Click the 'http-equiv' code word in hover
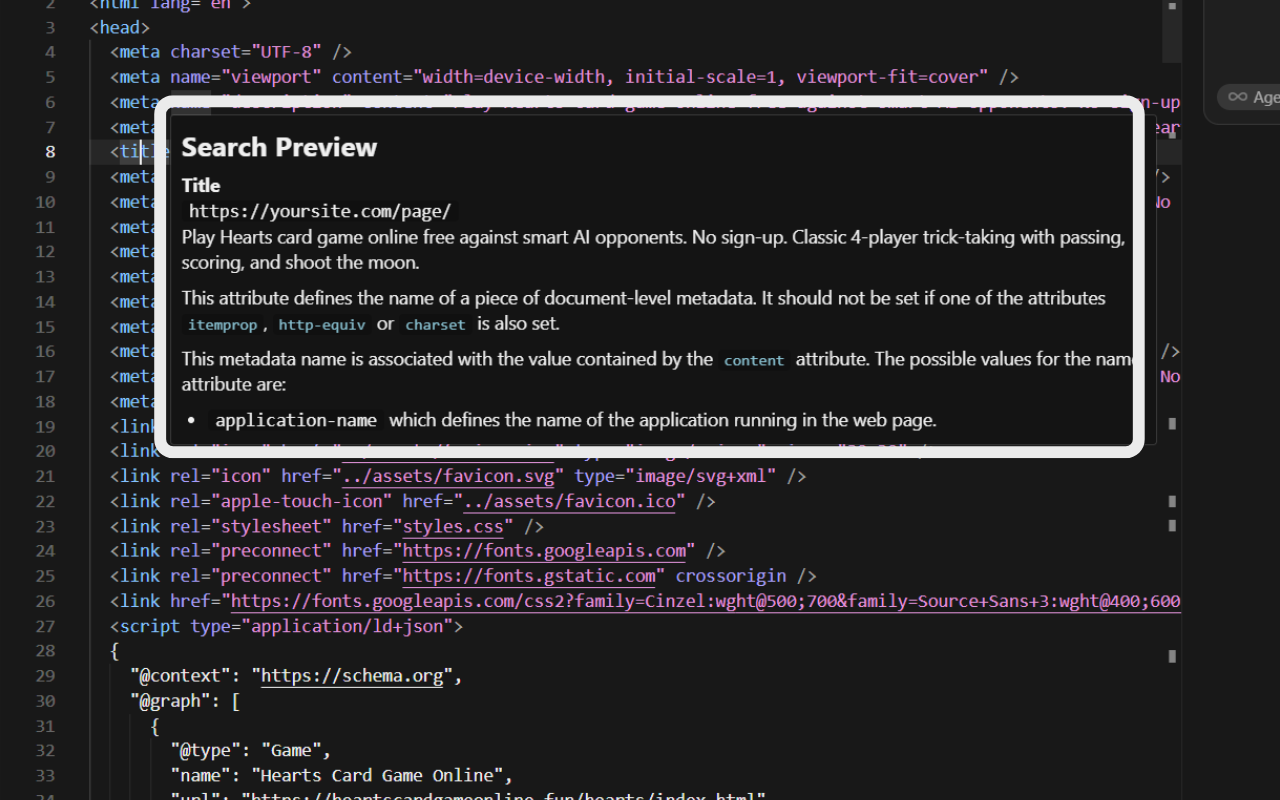1280x800 pixels. 323,325
